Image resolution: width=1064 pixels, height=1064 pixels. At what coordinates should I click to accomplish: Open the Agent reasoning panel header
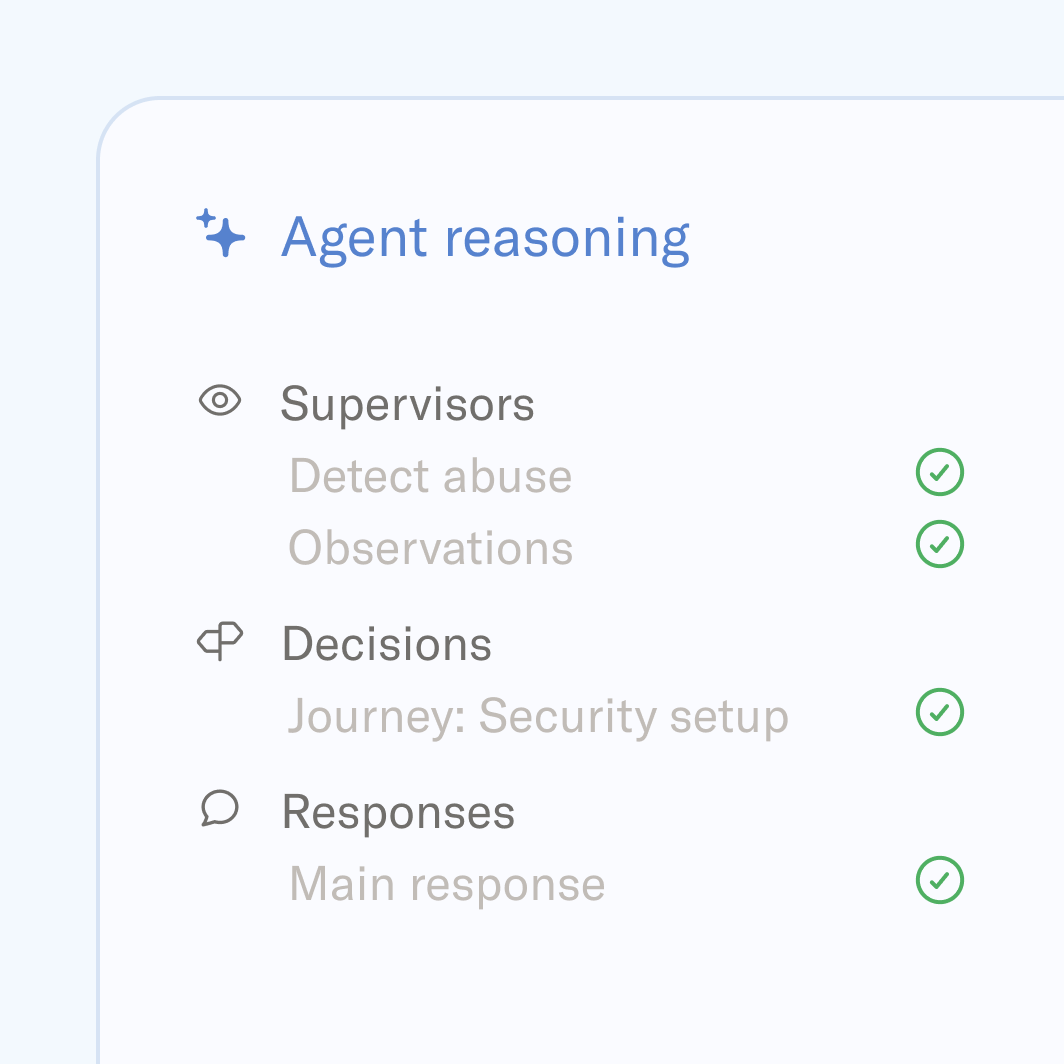coord(486,237)
